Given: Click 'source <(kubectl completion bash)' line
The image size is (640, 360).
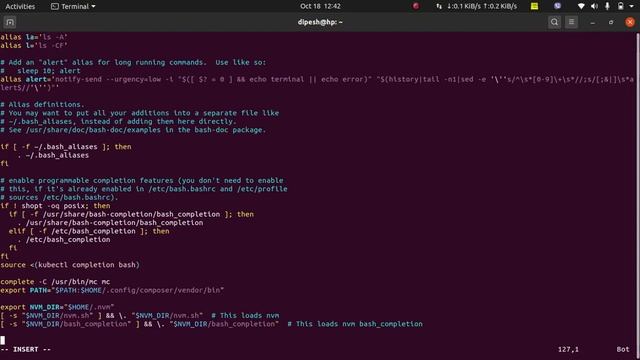Looking at the screenshot, I should [70, 265].
